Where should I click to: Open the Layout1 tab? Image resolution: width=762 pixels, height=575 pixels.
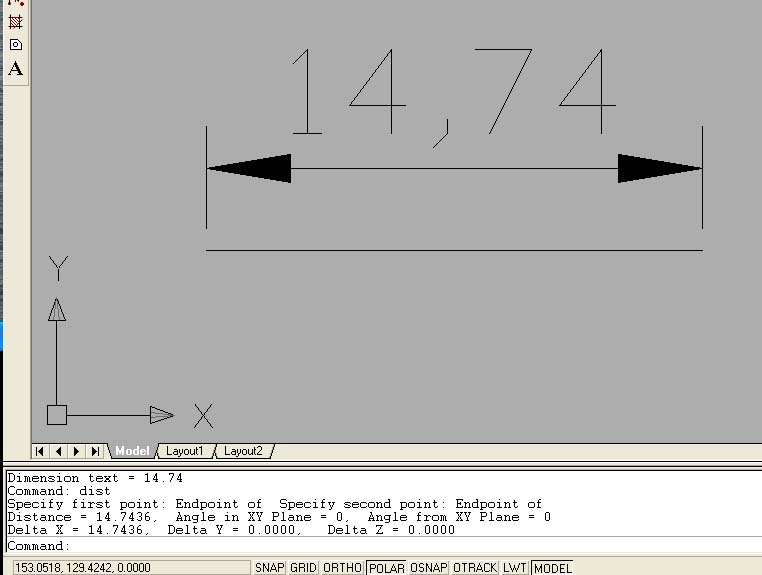point(185,451)
